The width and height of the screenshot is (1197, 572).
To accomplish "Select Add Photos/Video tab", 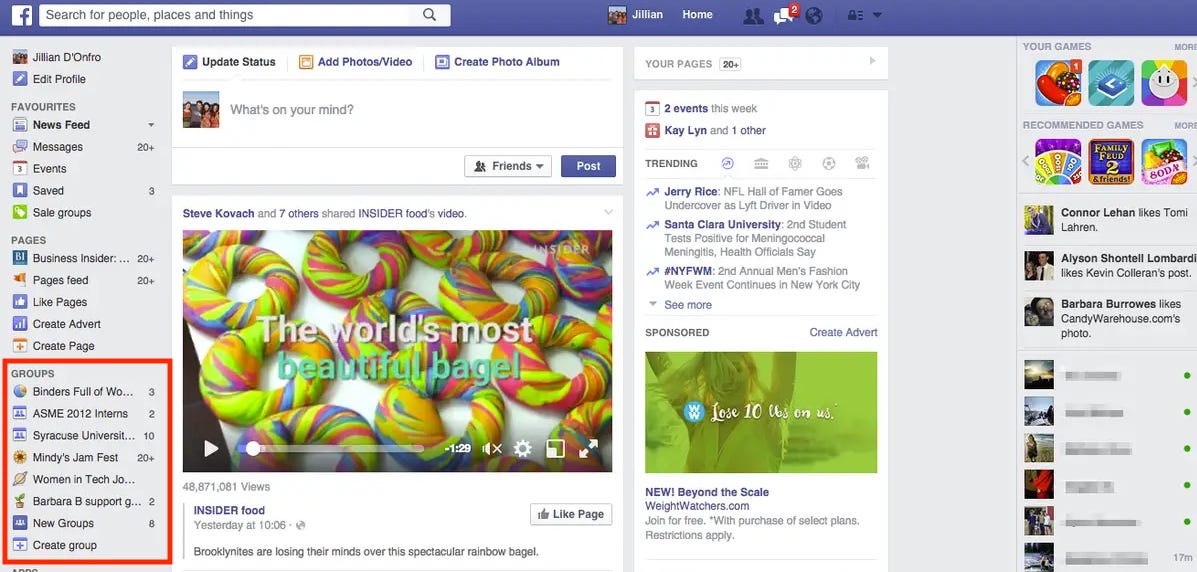I will (x=356, y=62).
